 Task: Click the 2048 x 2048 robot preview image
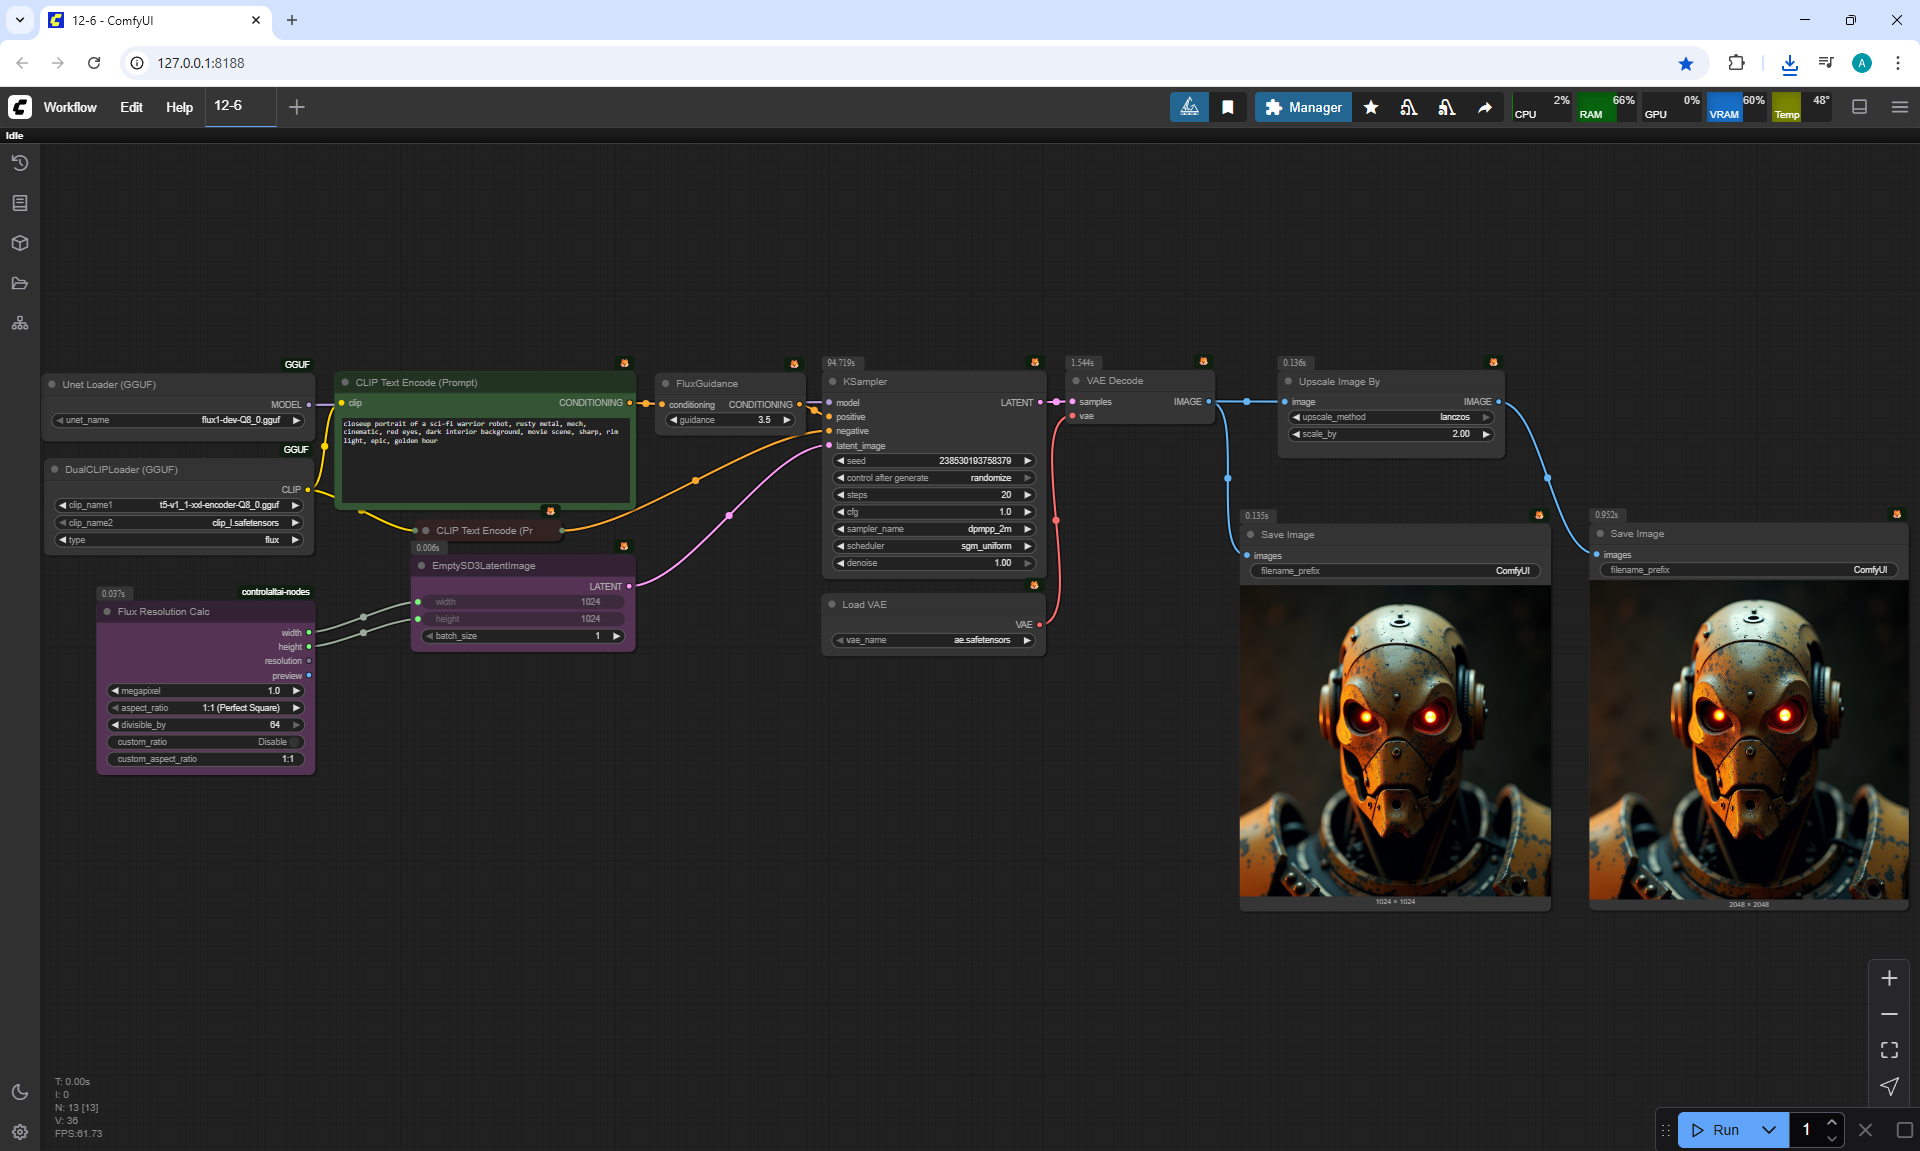click(x=1748, y=740)
